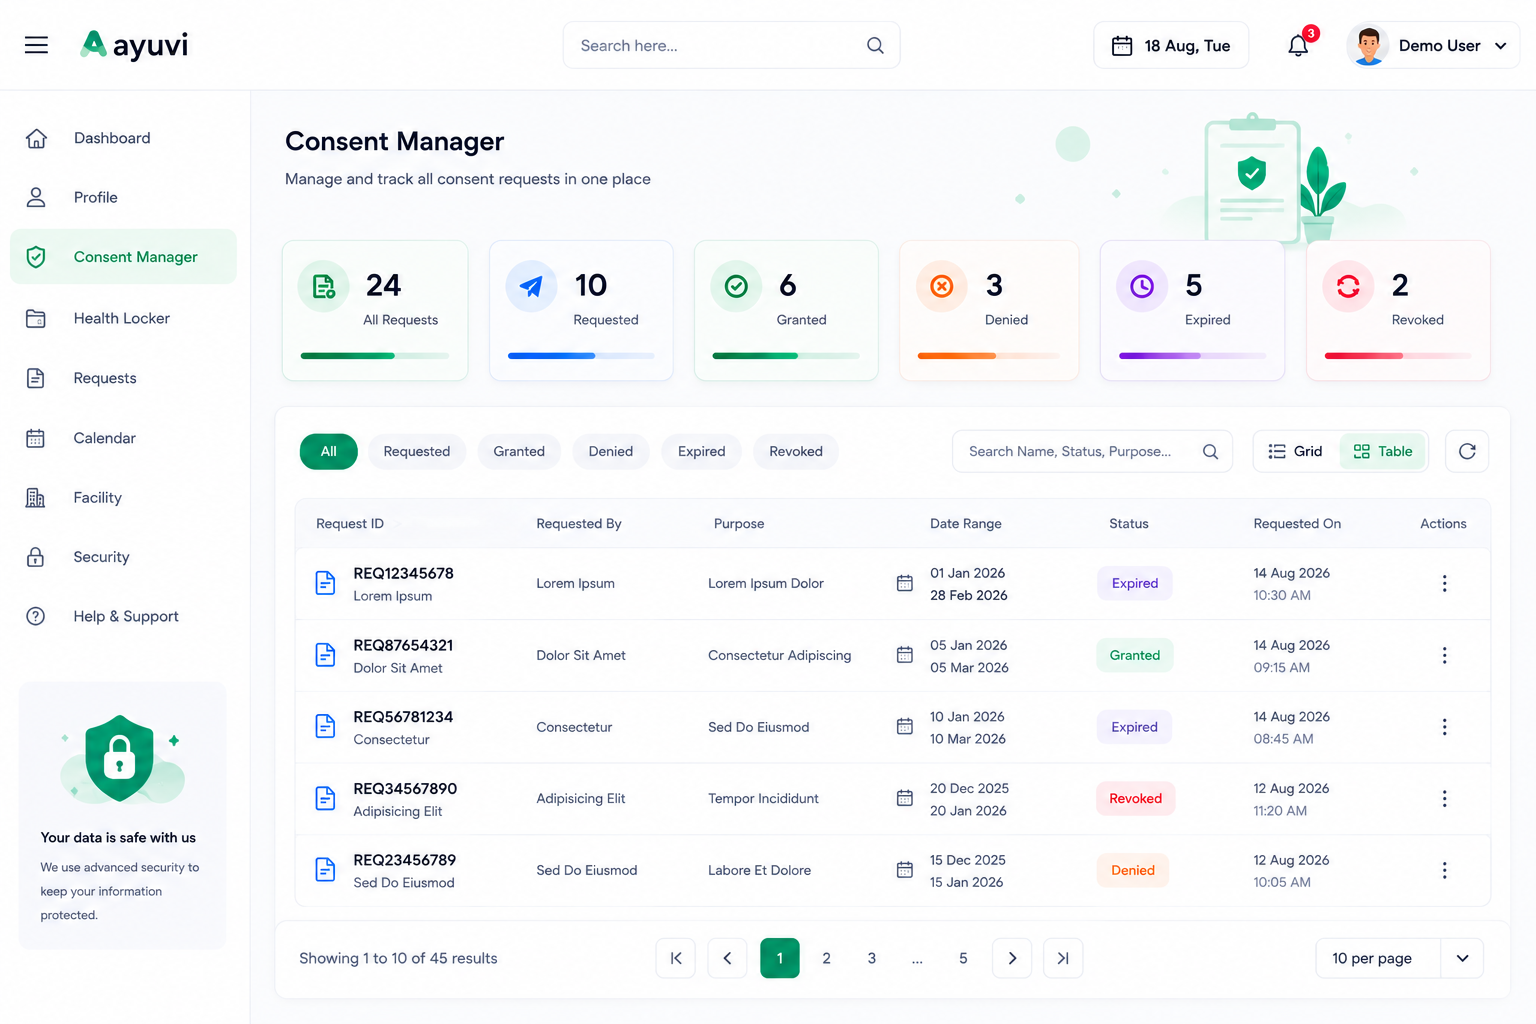The height and width of the screenshot is (1024, 1536).
Task: Go to next page arrow
Action: [1012, 958]
